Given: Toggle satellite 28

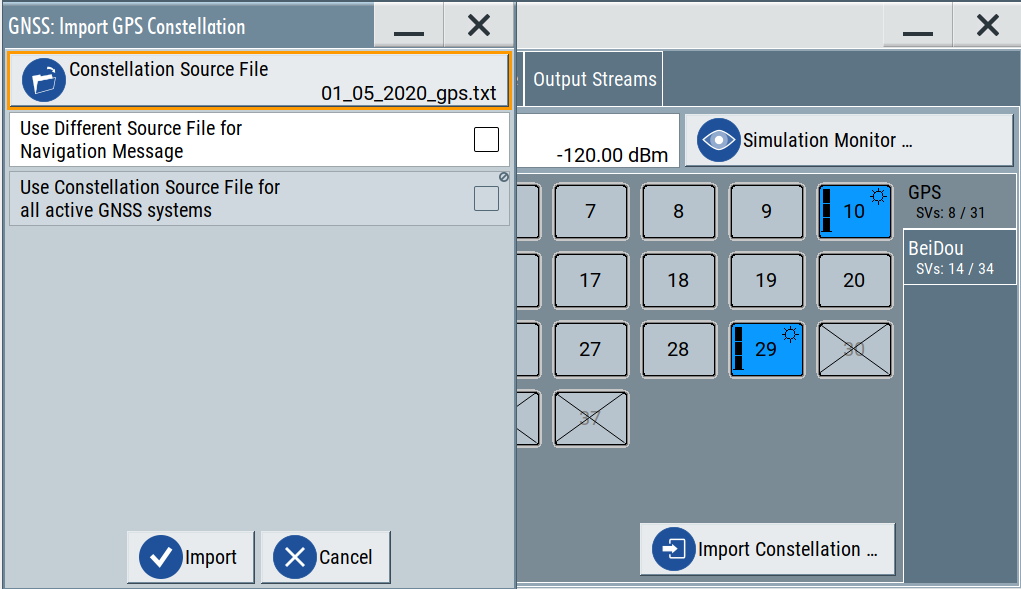Looking at the screenshot, I should [678, 349].
